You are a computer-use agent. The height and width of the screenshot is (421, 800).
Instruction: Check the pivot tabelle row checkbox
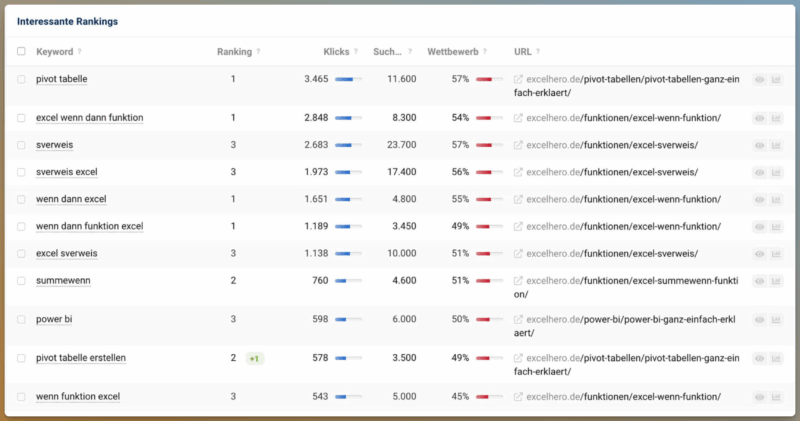21,79
